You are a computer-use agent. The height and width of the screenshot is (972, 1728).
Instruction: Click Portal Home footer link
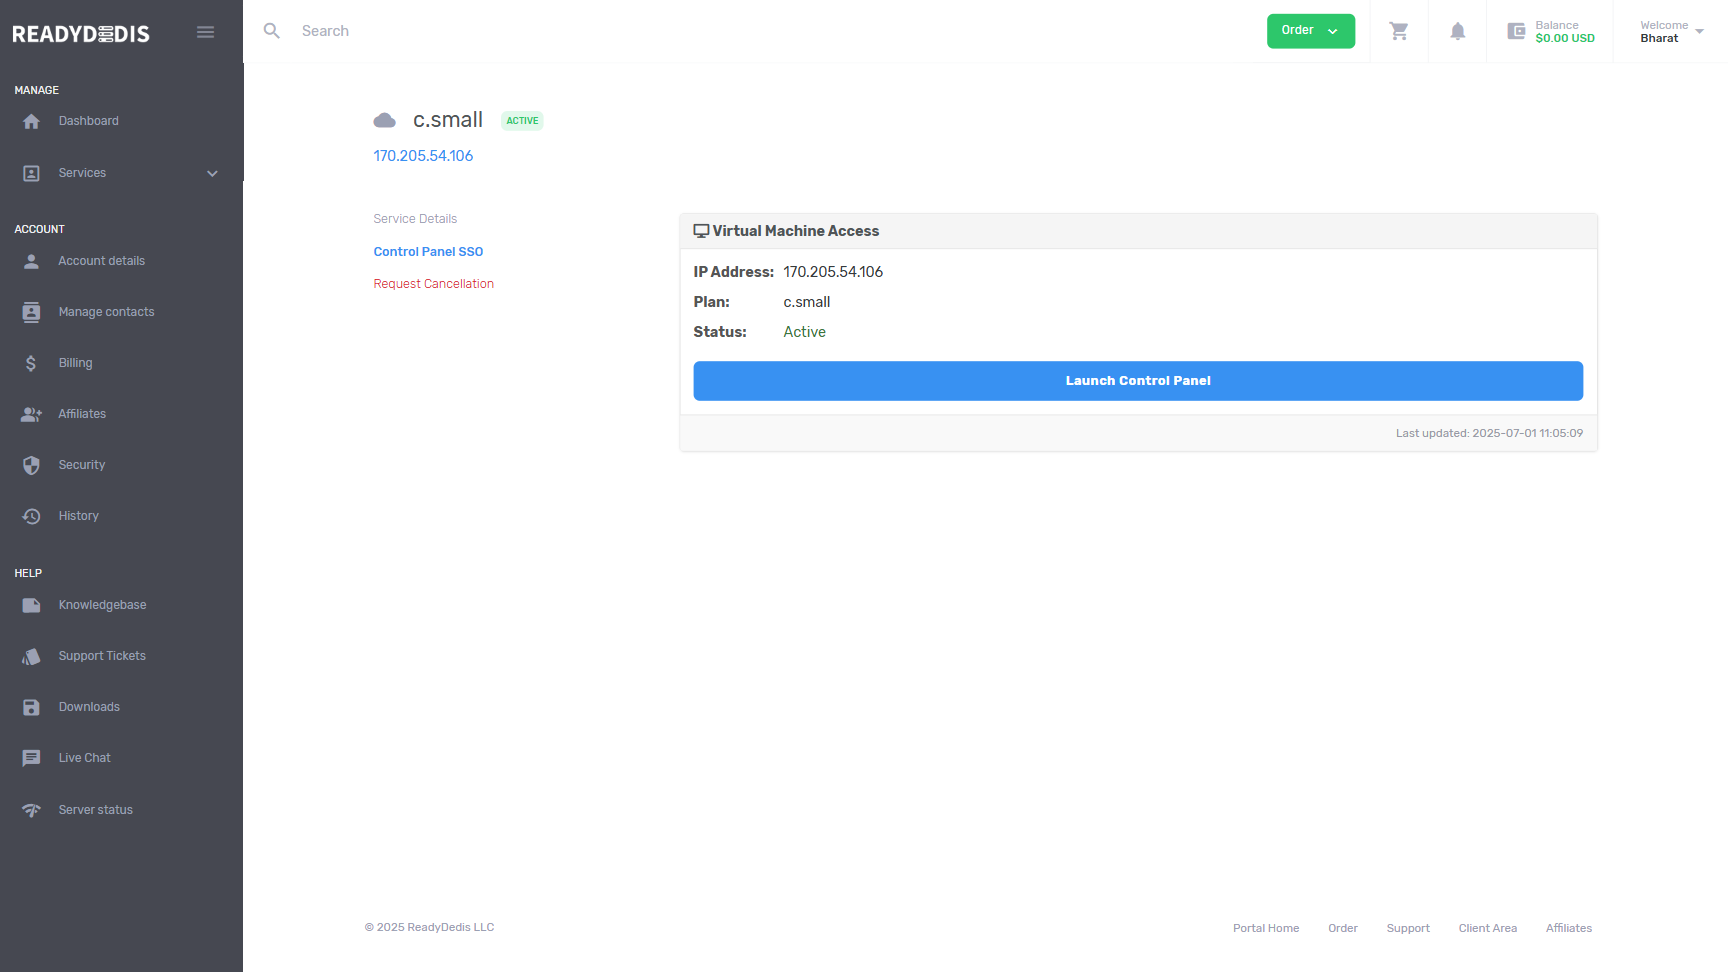1266,928
